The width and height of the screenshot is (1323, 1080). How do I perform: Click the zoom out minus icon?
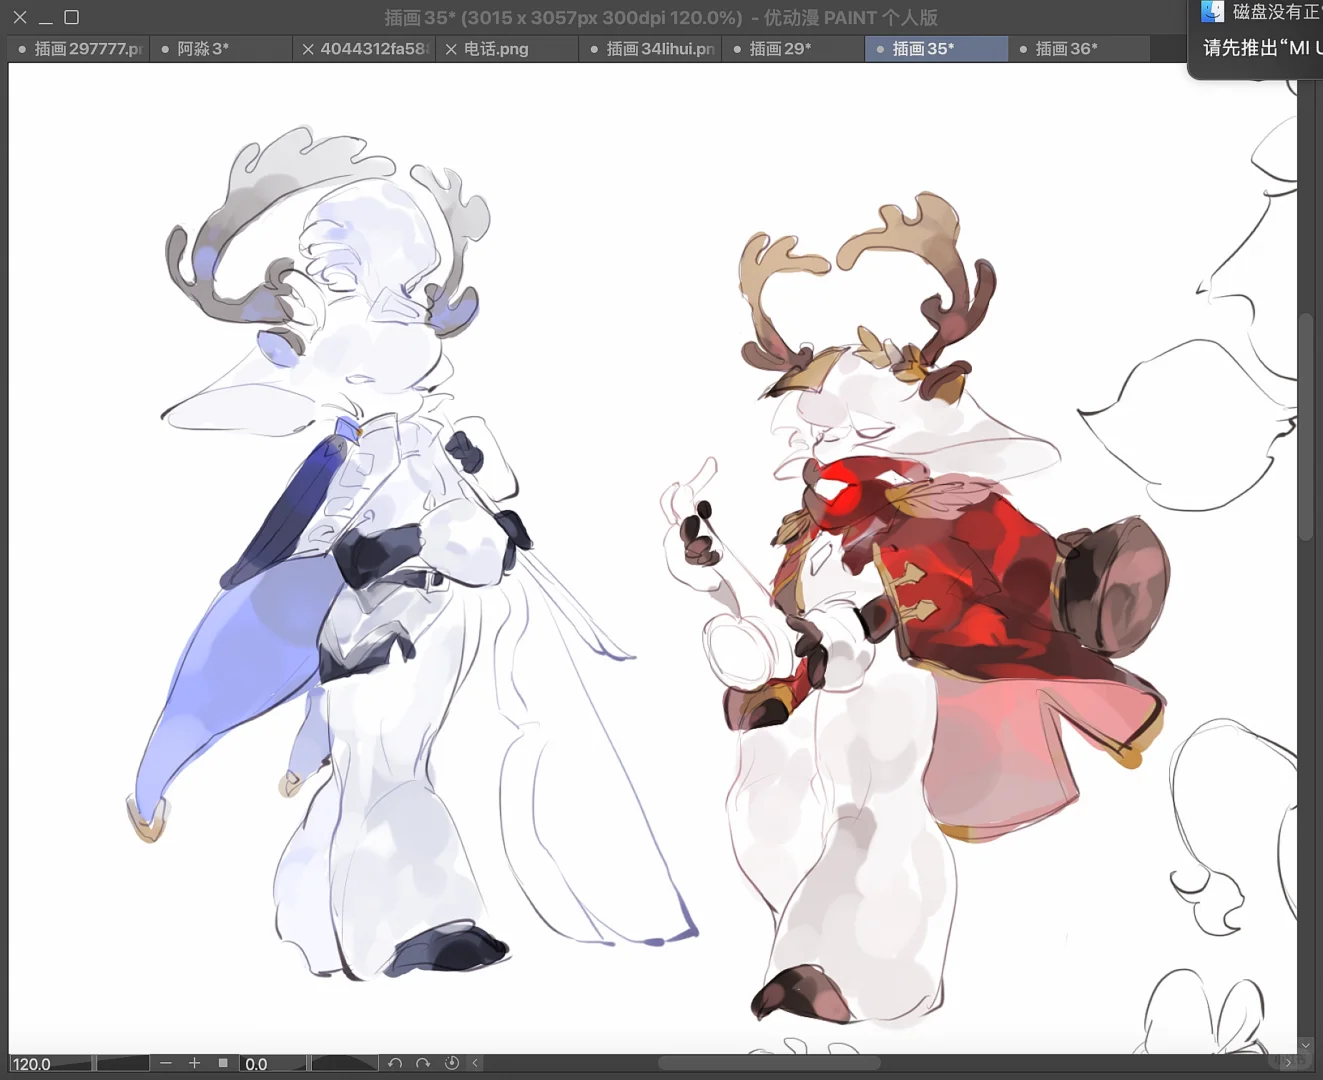[x=166, y=1063]
